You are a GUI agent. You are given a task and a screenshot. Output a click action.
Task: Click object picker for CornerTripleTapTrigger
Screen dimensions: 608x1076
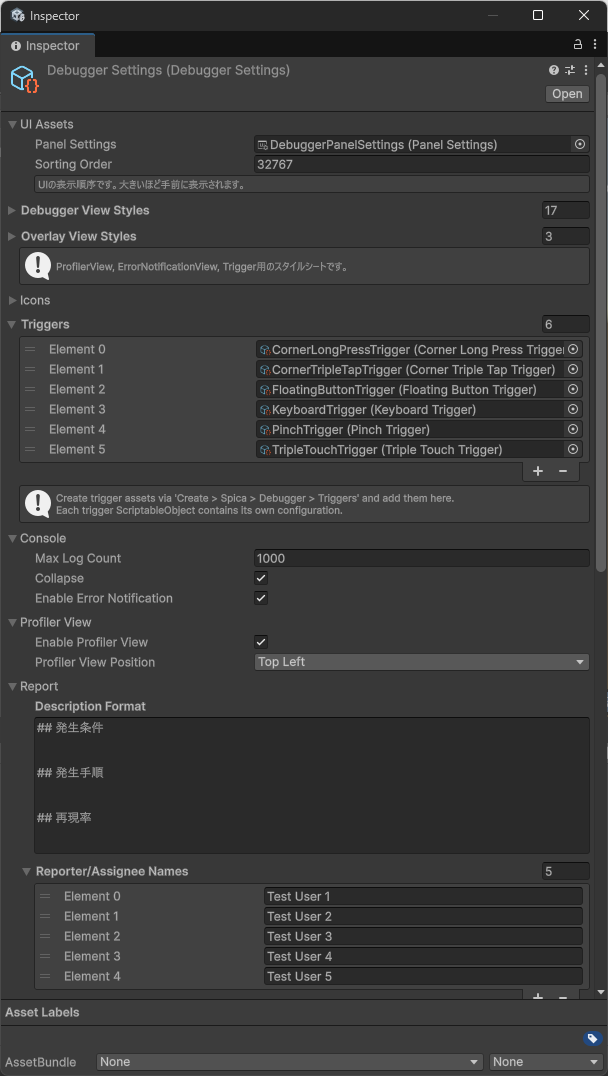pos(573,369)
